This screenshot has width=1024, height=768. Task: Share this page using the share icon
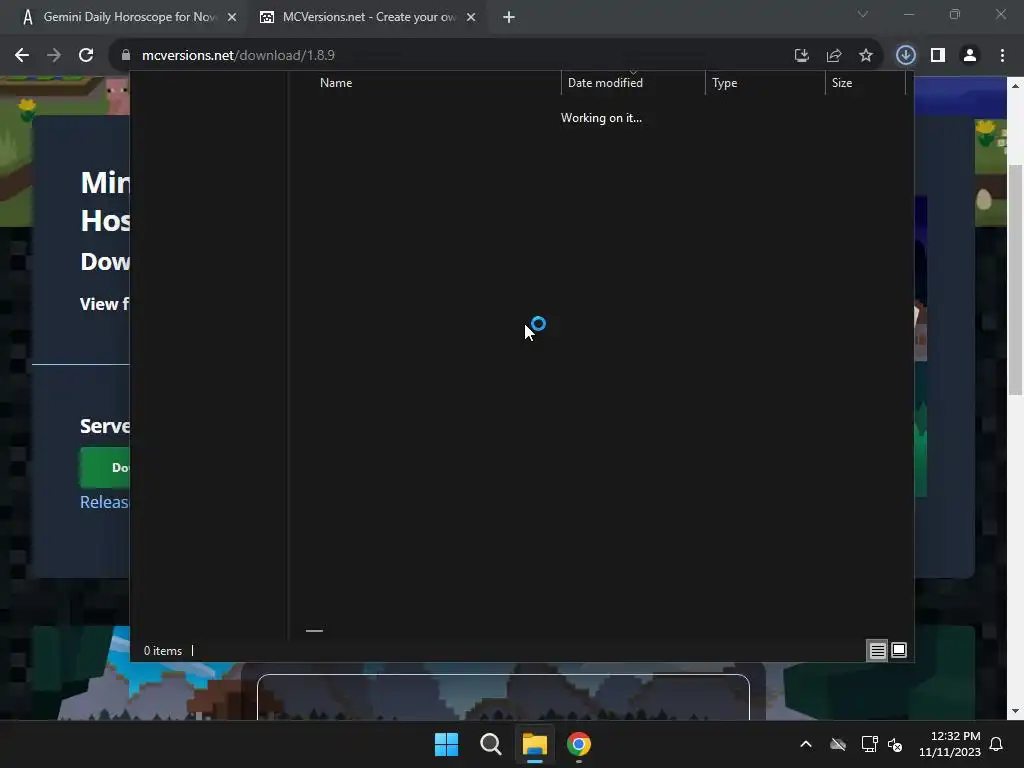834,56
